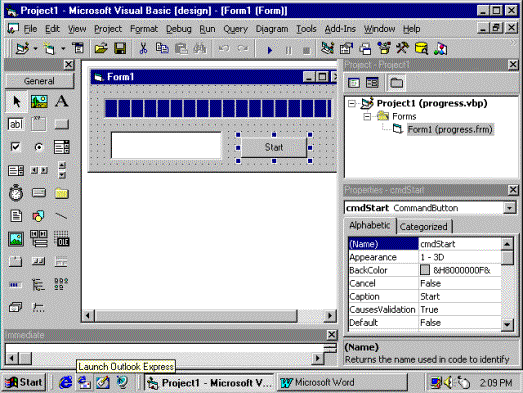
Task: Select the Line control tool
Action: [62, 216]
